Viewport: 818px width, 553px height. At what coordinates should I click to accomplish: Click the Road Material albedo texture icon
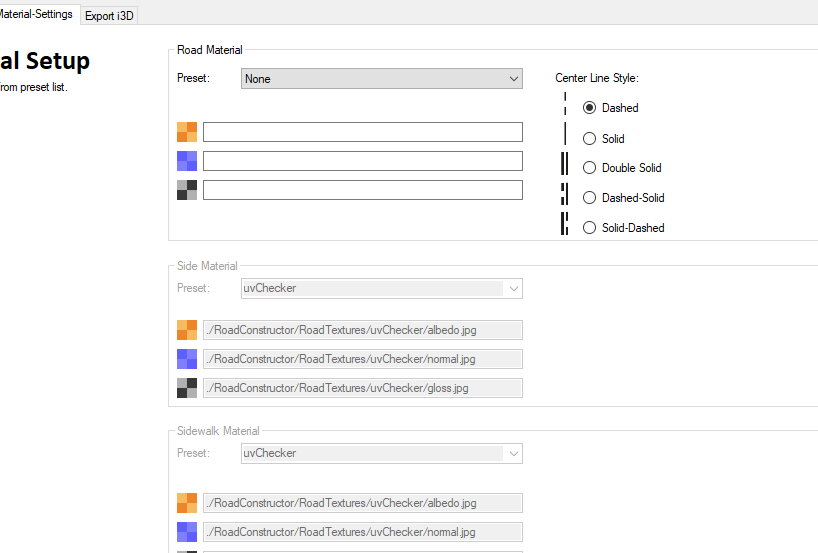point(187,132)
